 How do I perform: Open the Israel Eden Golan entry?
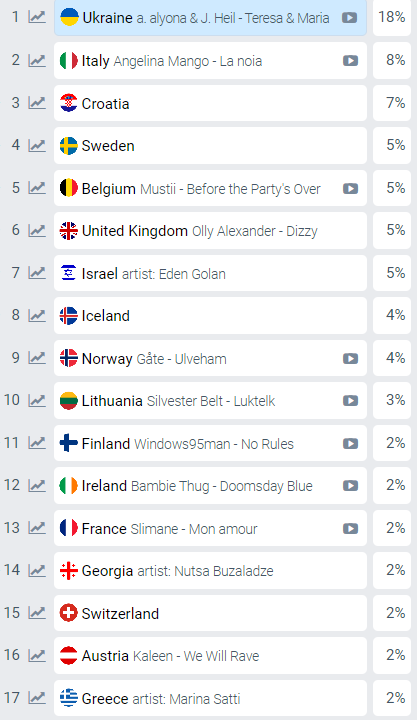tap(210, 273)
